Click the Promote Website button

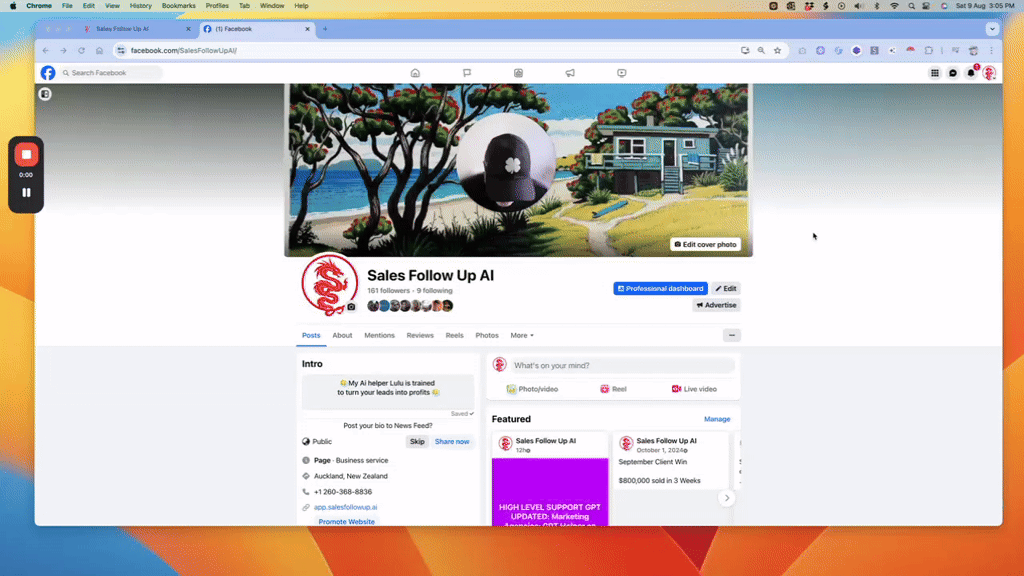point(347,522)
